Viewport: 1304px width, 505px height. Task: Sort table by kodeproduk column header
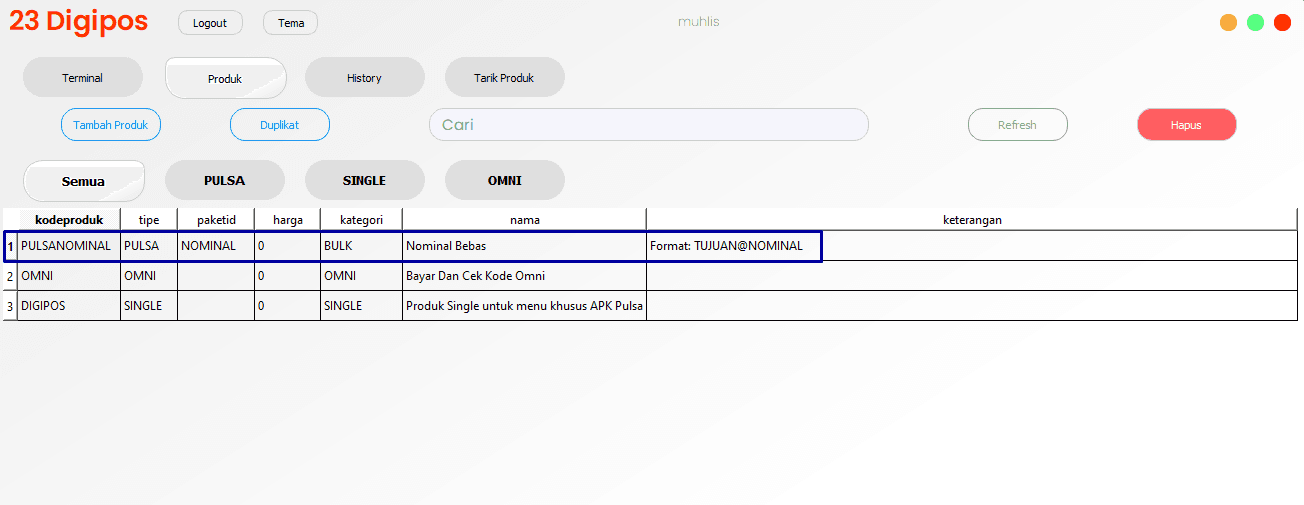(69, 220)
